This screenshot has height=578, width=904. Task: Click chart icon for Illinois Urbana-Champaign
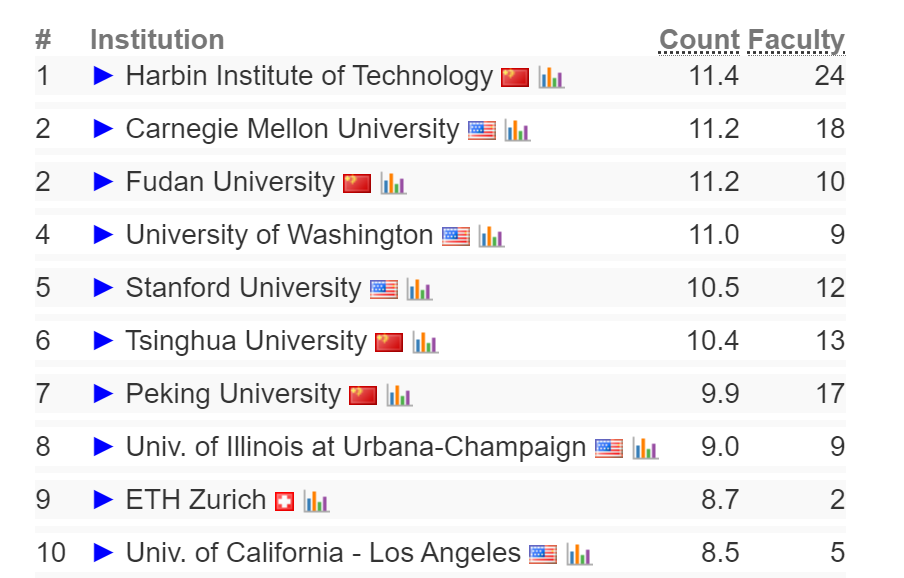[645, 448]
